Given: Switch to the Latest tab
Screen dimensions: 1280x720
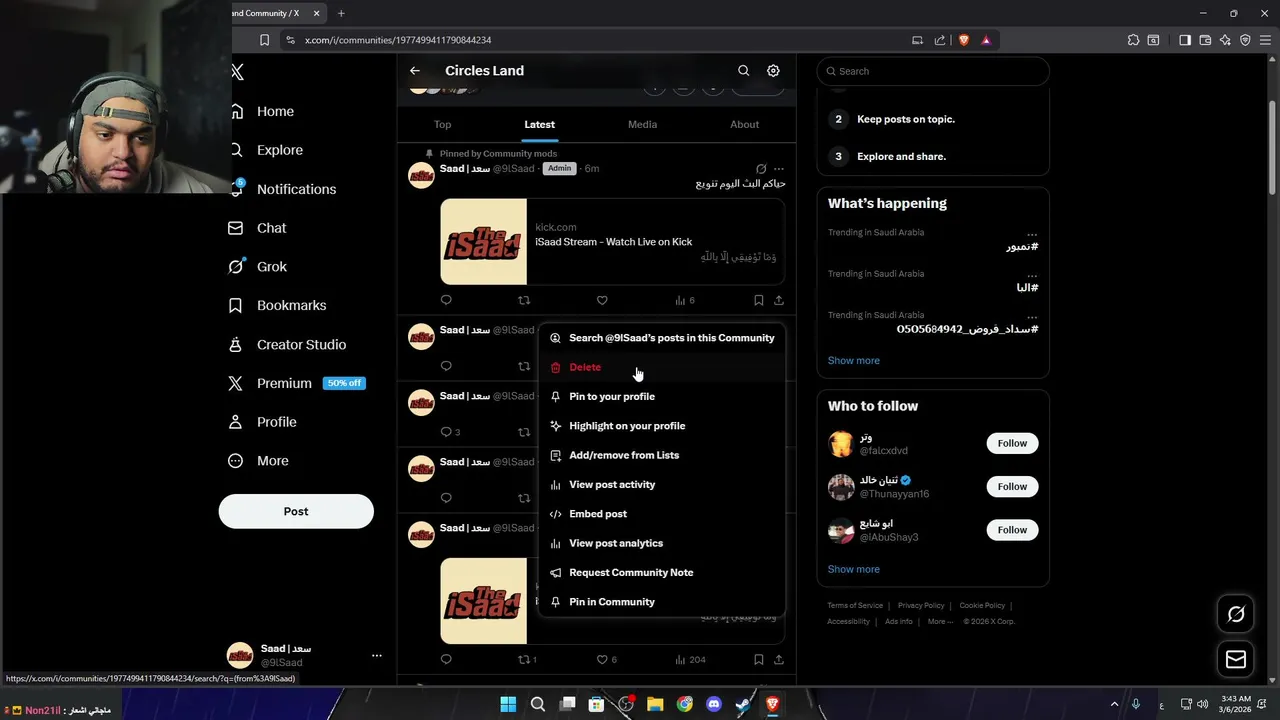Looking at the screenshot, I should 539,124.
